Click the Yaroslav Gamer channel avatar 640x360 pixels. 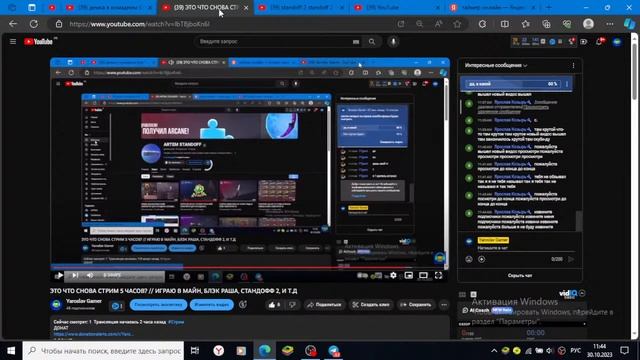[x=56, y=304]
